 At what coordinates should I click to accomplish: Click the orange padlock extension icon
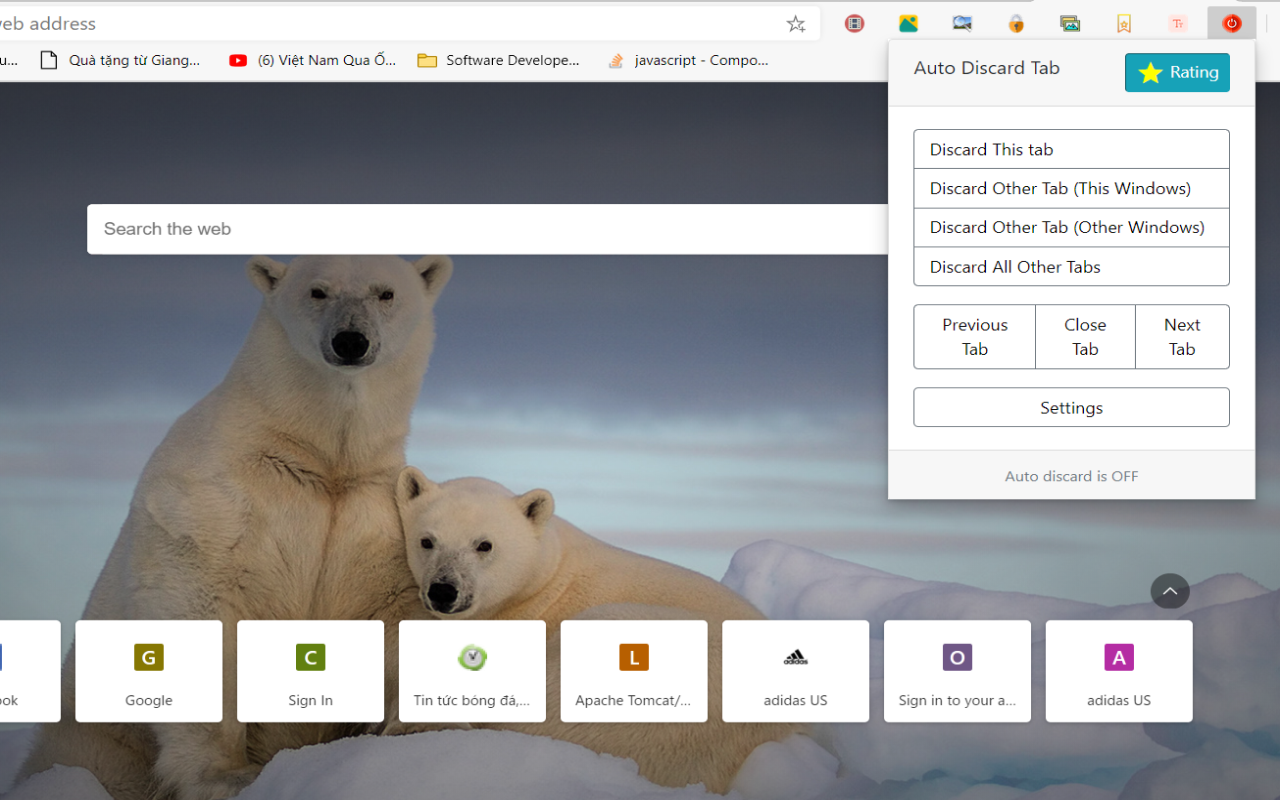click(1016, 24)
